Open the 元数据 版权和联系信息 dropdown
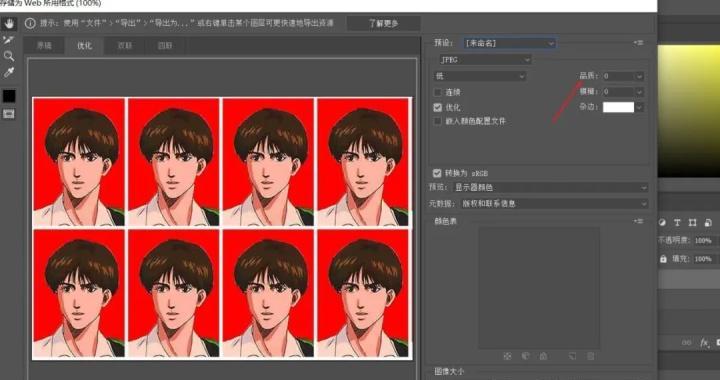Viewport: 720px width, 380px height. (554, 203)
